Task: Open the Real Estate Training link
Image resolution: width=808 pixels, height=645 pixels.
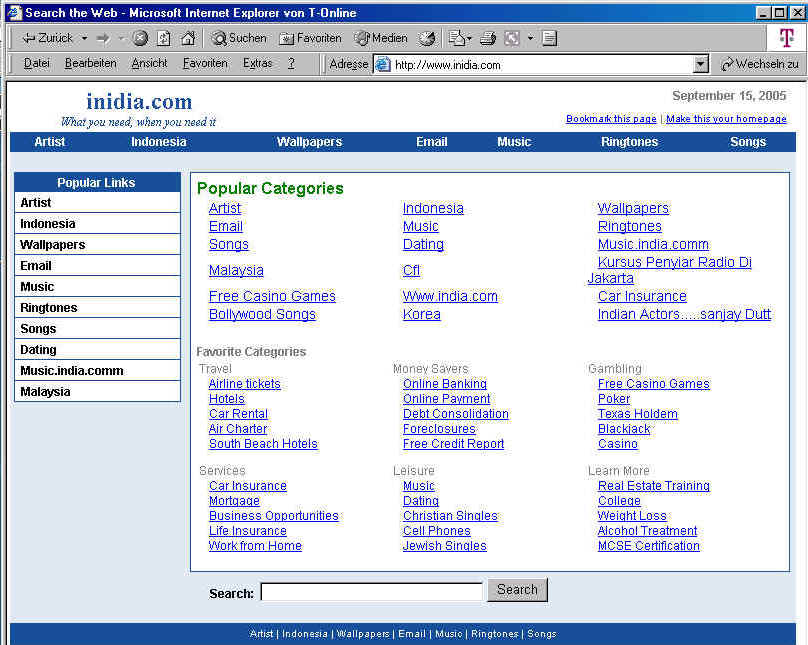Action: (654, 486)
